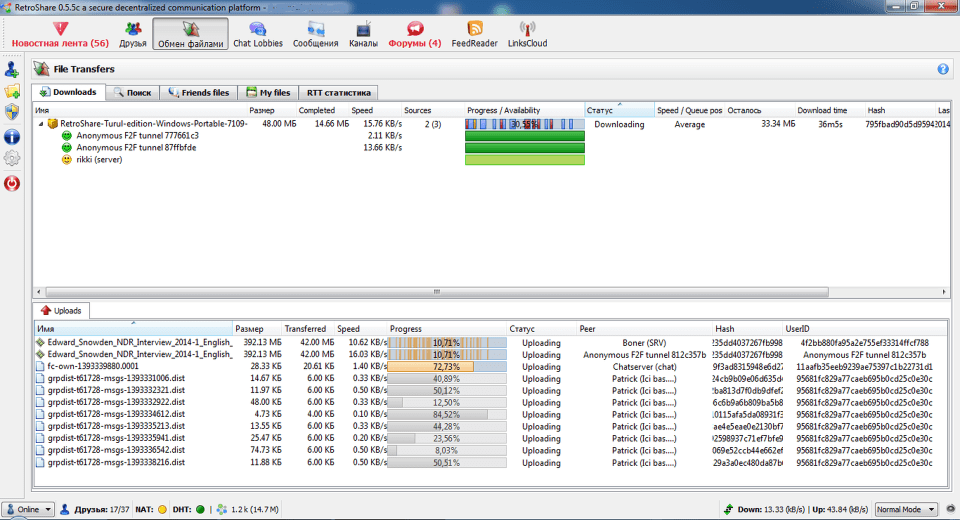Click the downloads horizontal scrollbar

437,292
